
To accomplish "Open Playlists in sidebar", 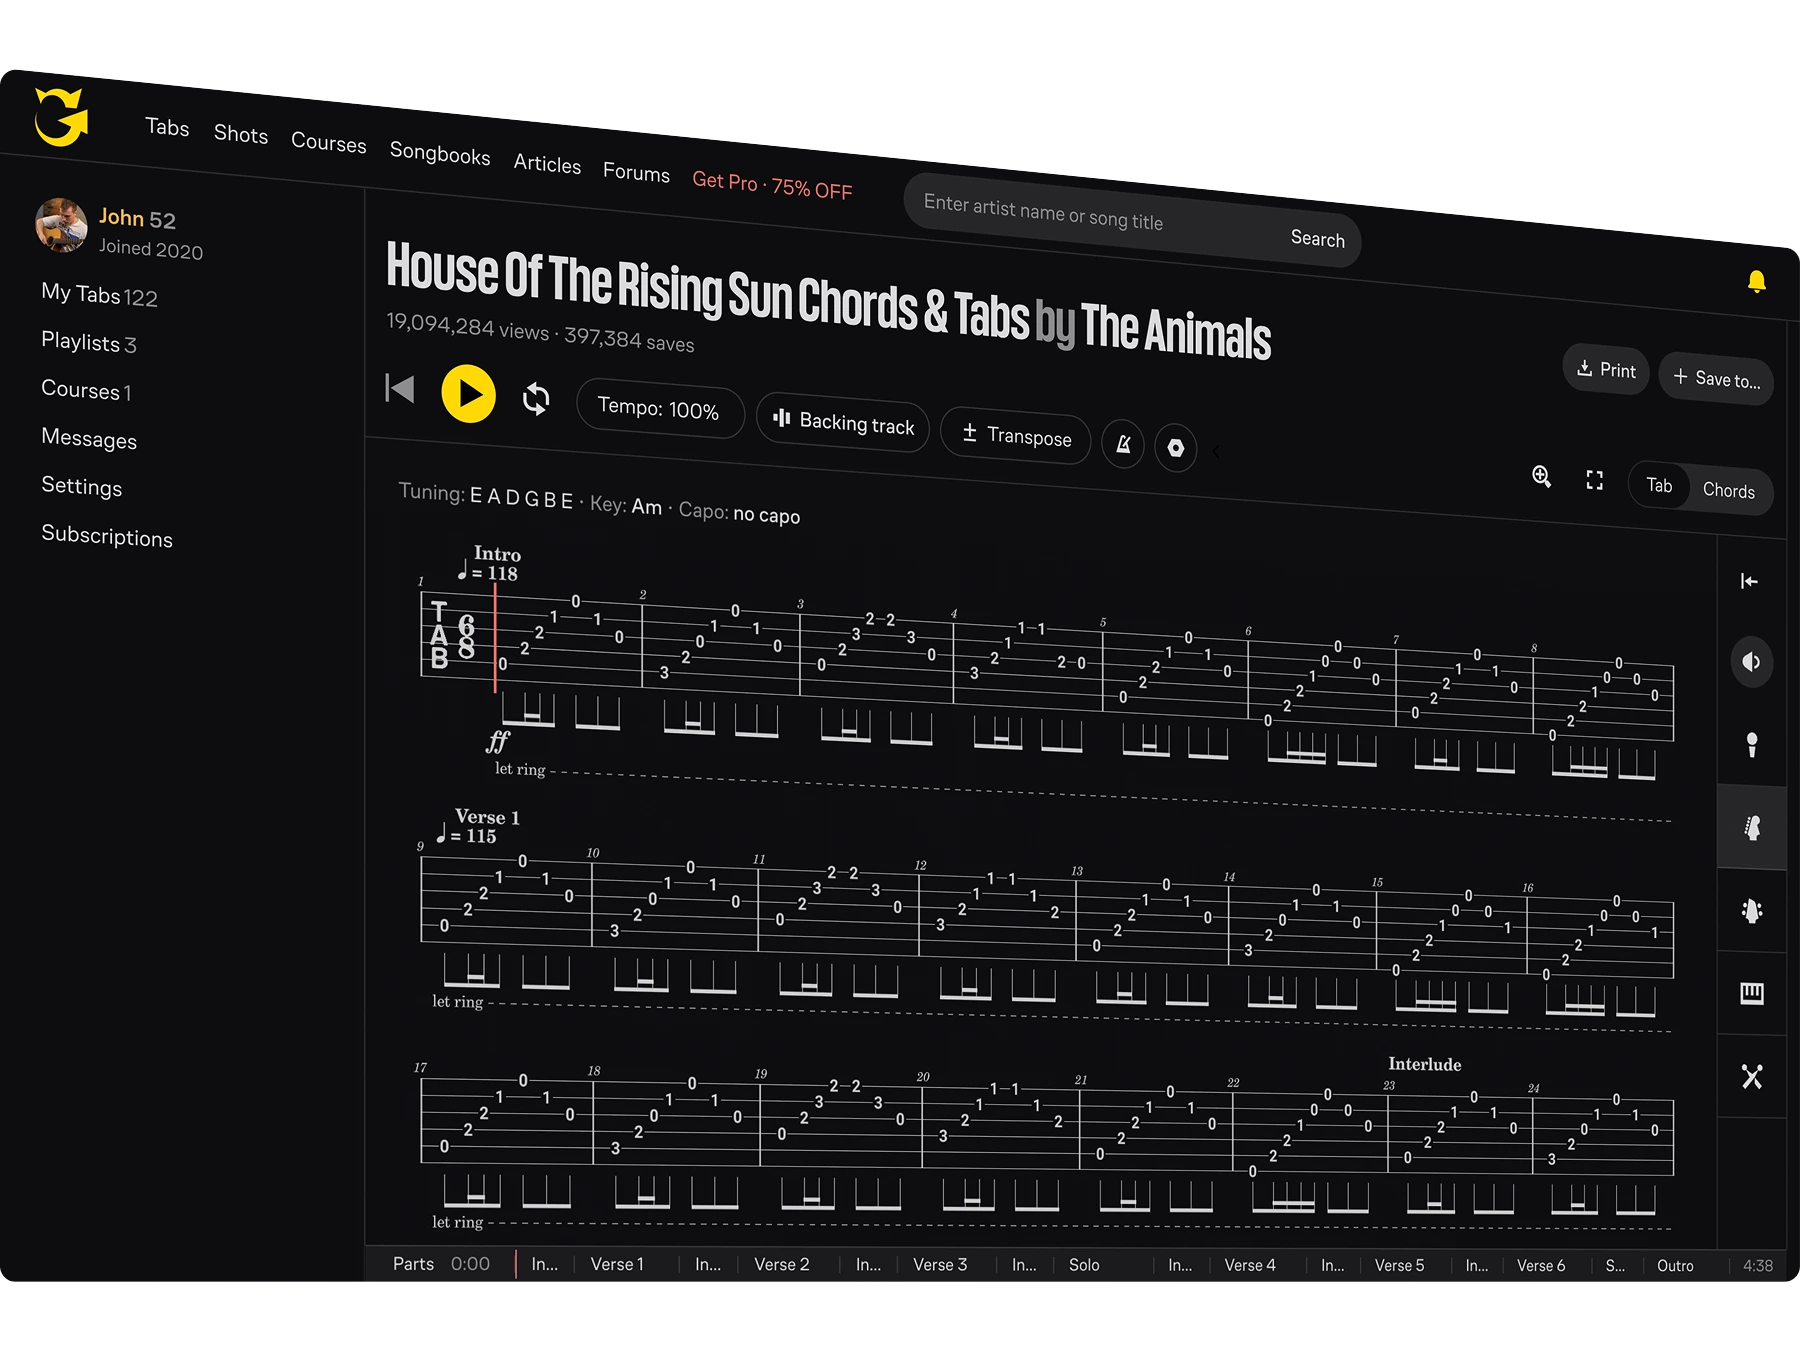I will (x=88, y=342).
